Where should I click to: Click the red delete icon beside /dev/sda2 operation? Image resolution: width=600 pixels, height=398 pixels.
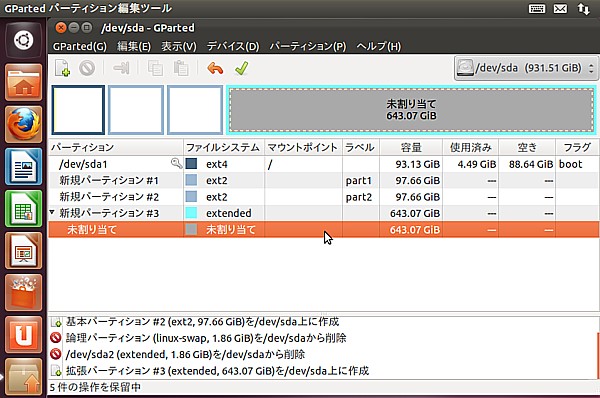tap(56, 354)
